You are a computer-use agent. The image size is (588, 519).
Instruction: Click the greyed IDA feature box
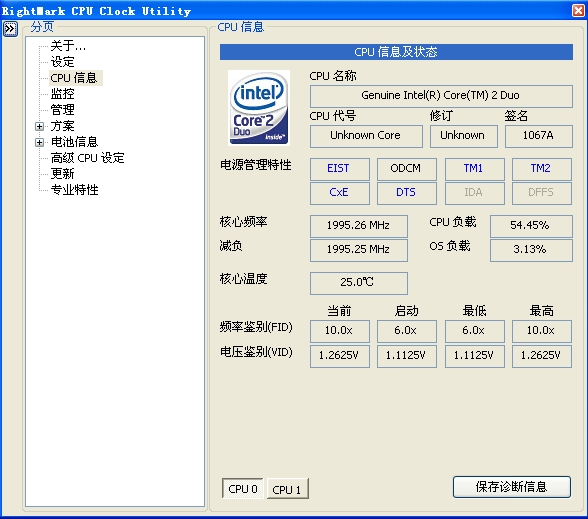tap(474, 193)
